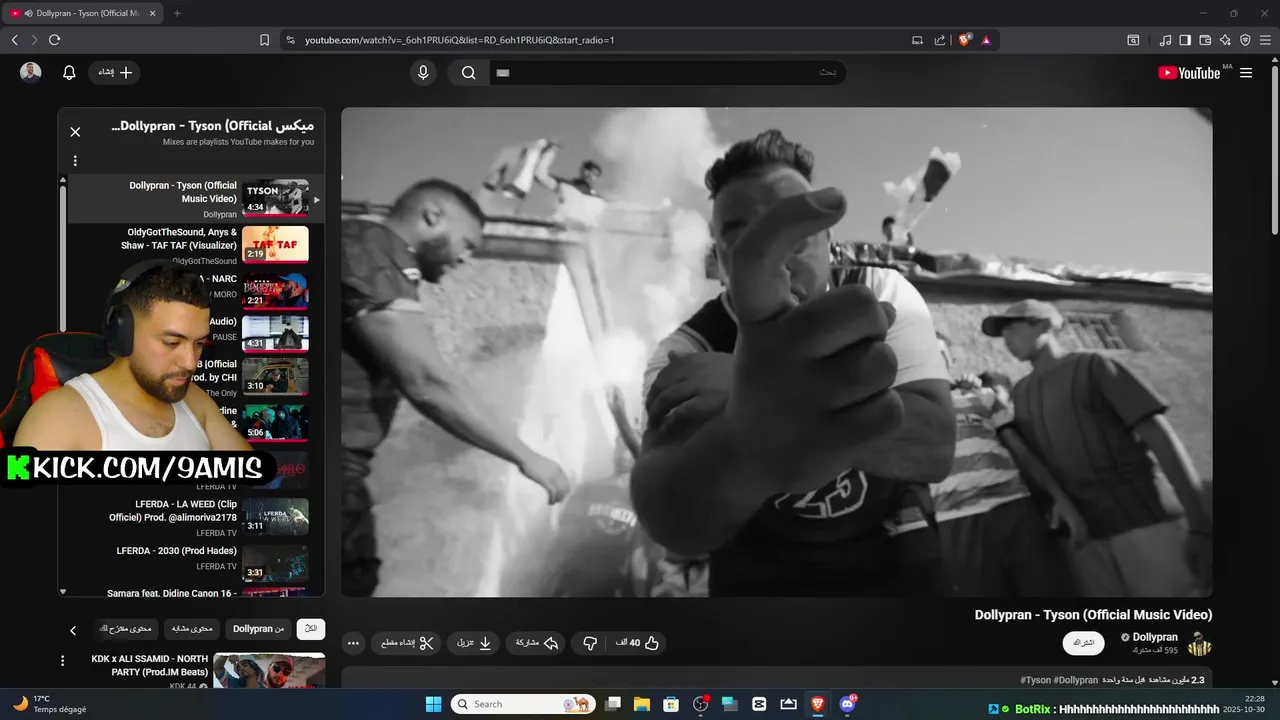Image resolution: width=1280 pixels, height=720 pixels.
Task: Dislike the video with thumbs down
Action: pyautogui.click(x=590, y=643)
